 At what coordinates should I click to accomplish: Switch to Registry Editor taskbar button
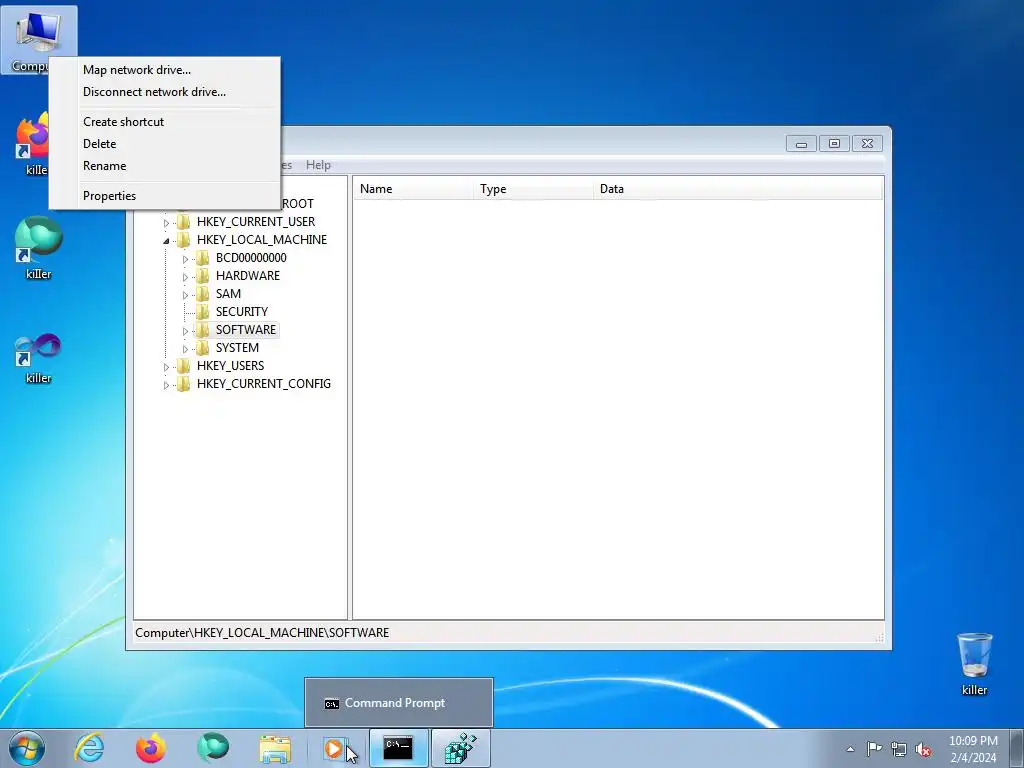coord(460,748)
